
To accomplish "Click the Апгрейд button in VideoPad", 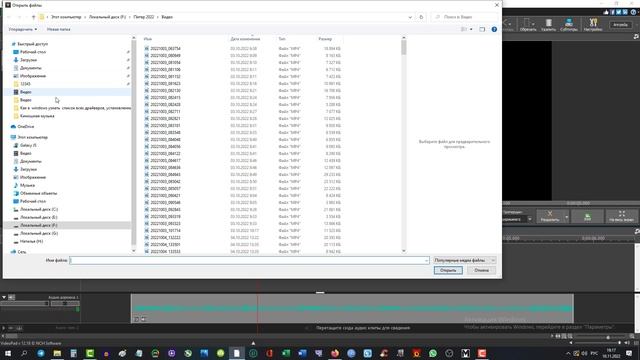I will click(x=620, y=25).
